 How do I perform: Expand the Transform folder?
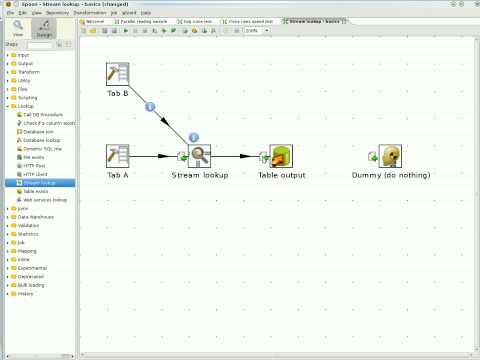point(7,72)
